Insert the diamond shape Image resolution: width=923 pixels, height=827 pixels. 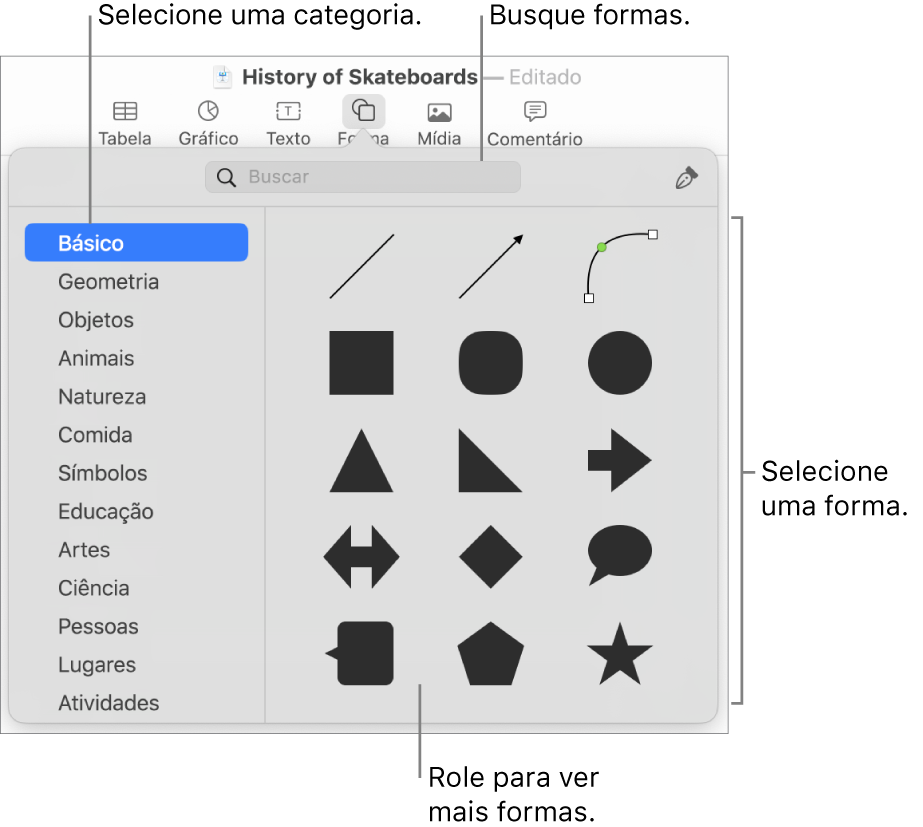pyautogui.click(x=491, y=557)
